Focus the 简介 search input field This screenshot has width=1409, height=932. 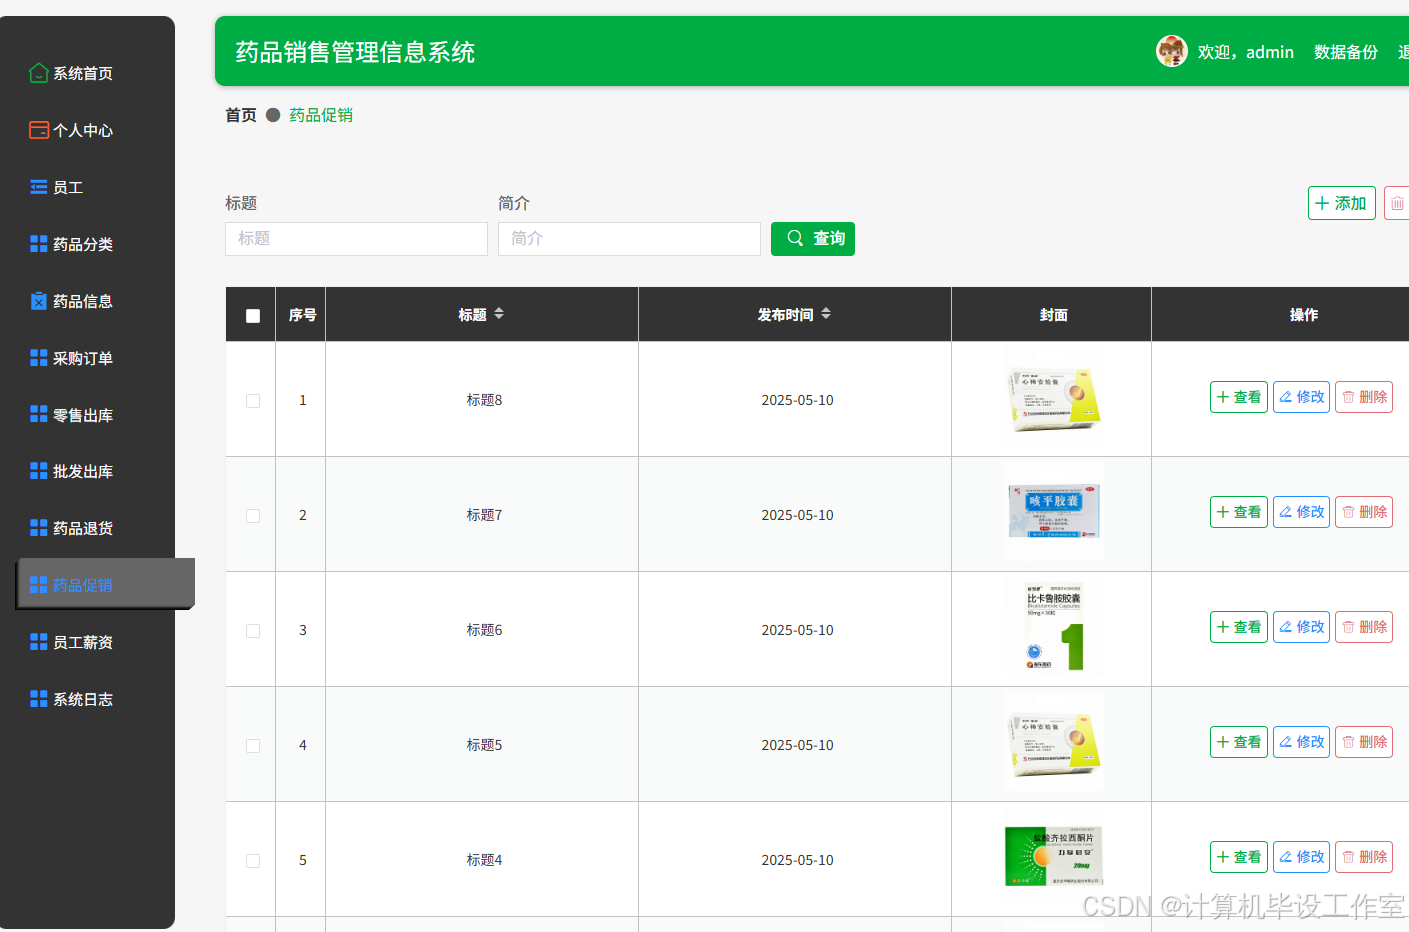(629, 239)
